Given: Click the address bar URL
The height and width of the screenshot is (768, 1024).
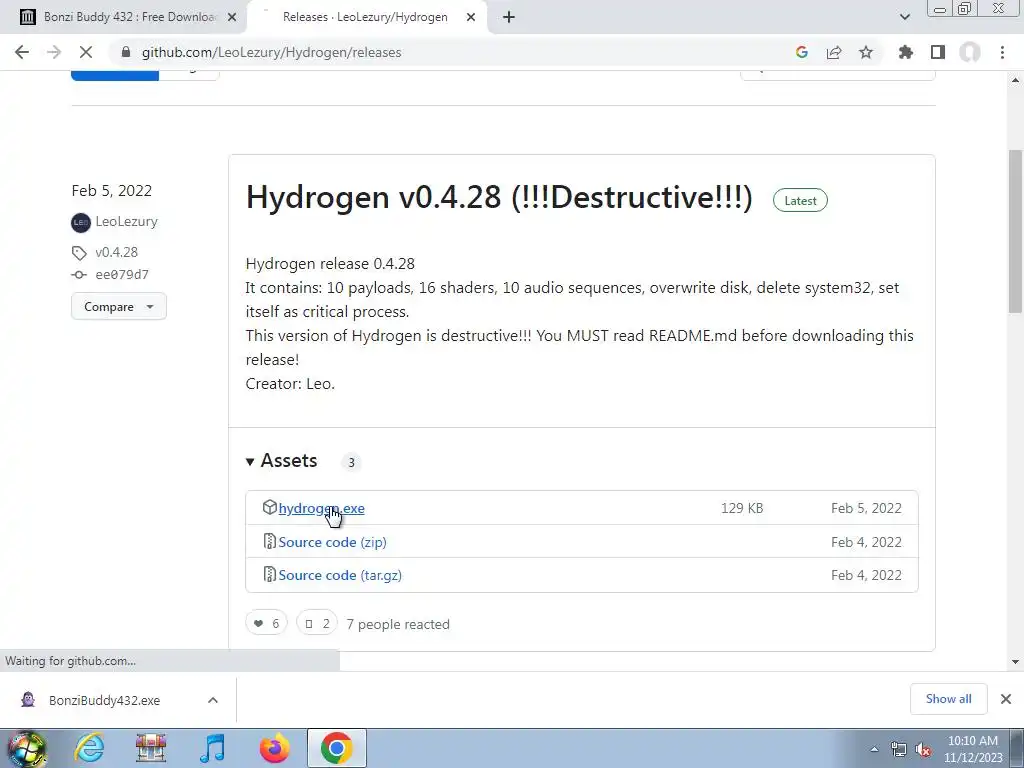Looking at the screenshot, I should (x=272, y=52).
